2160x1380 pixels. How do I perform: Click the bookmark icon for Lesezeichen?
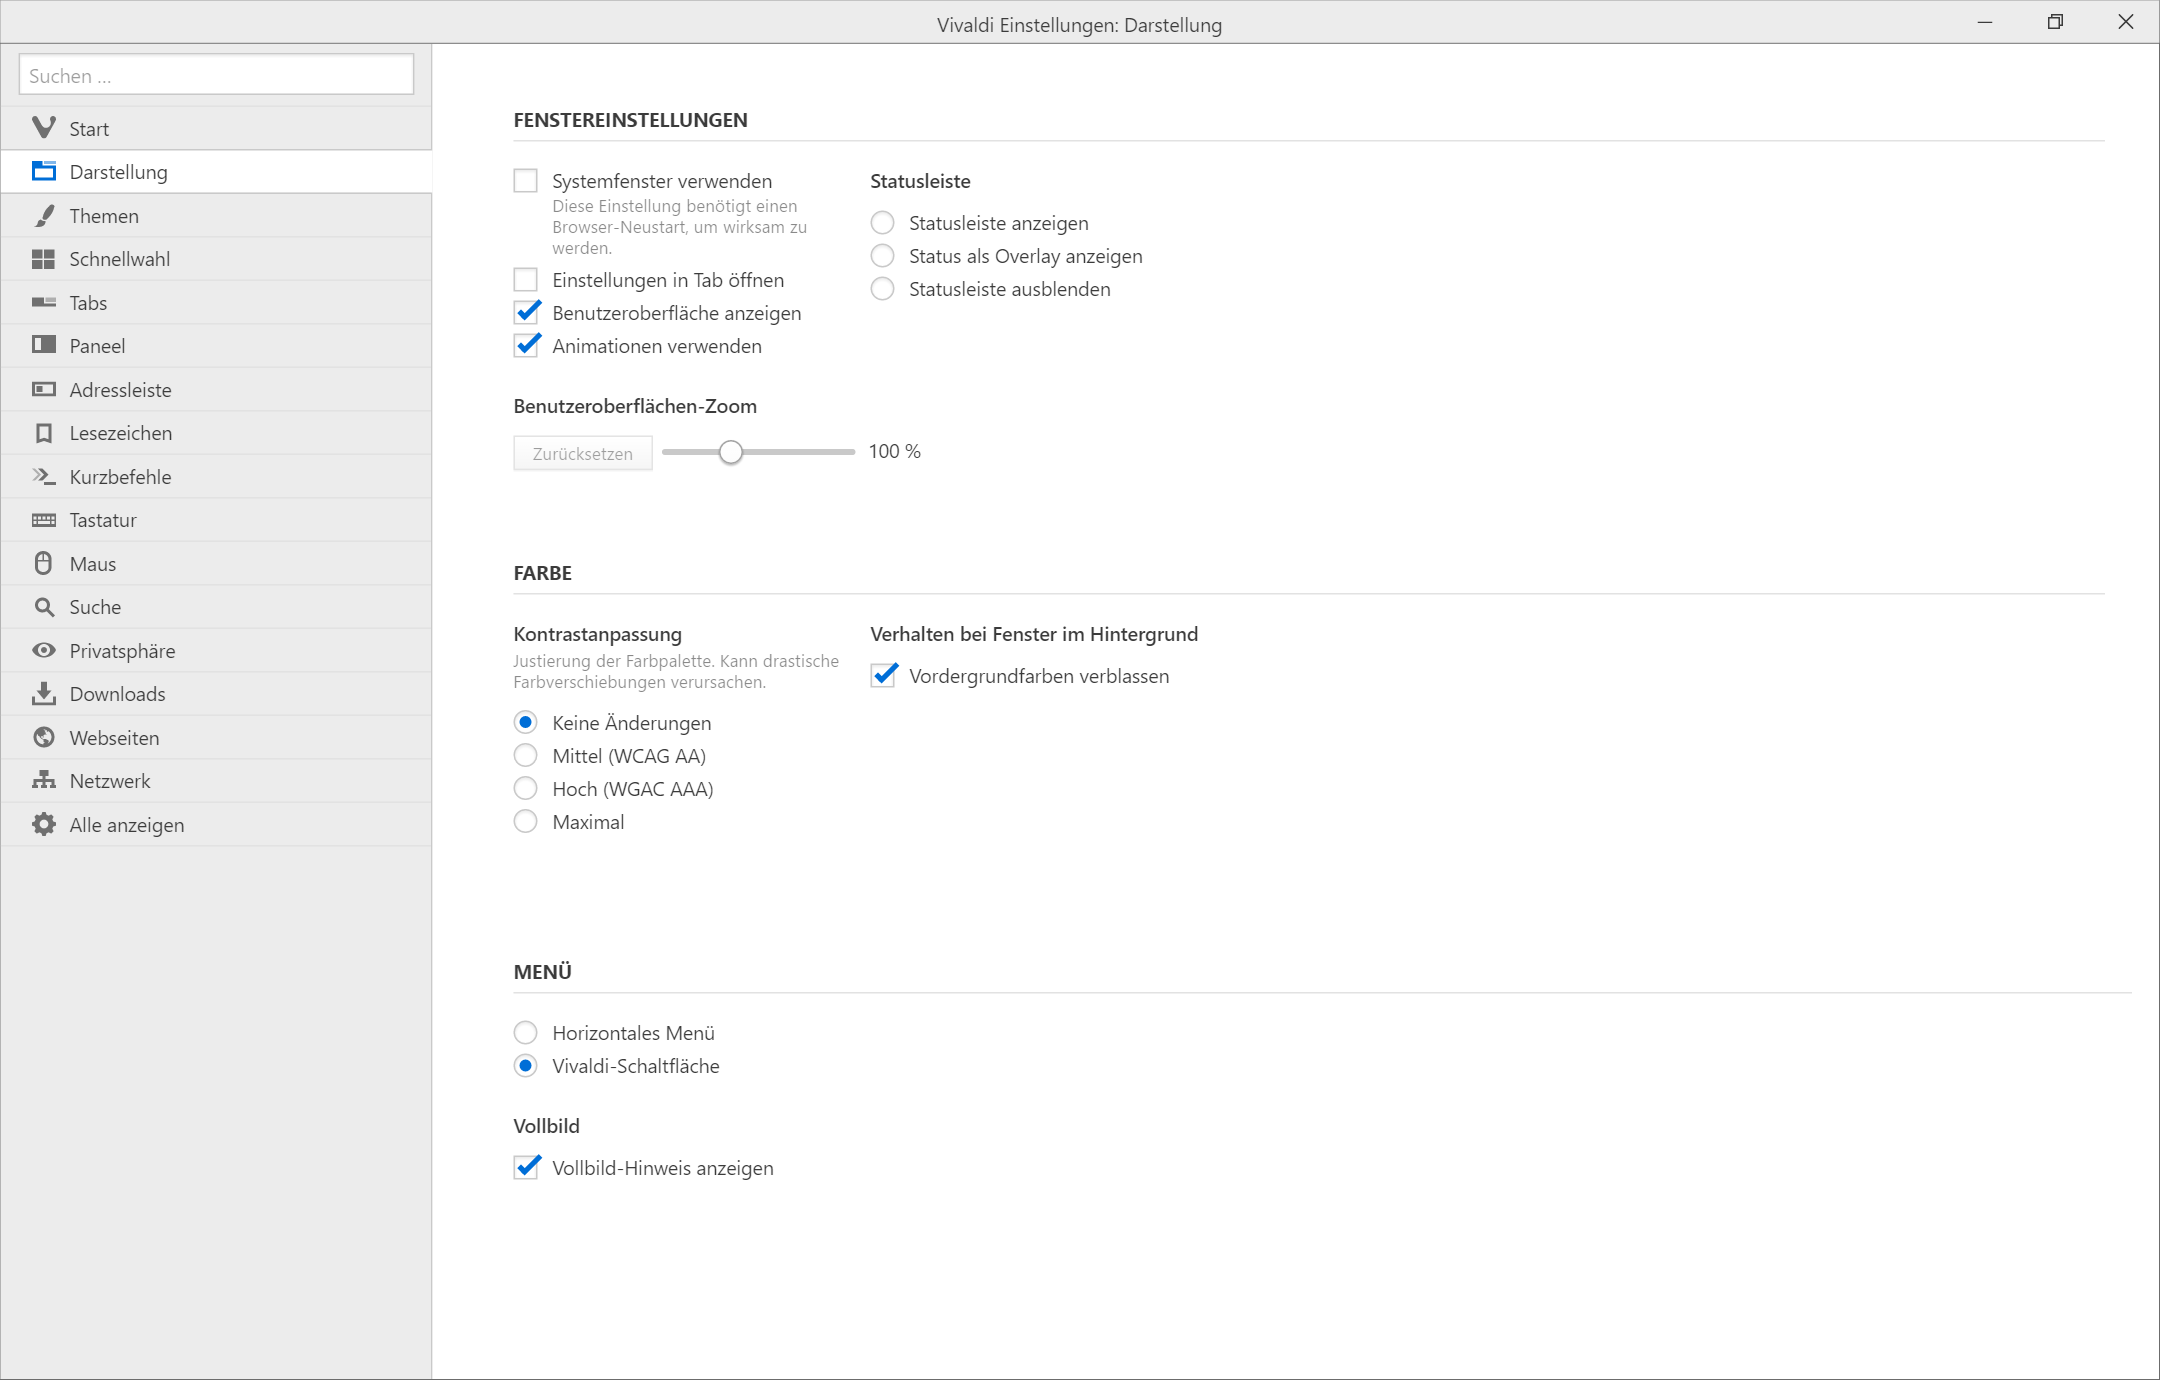(43, 433)
